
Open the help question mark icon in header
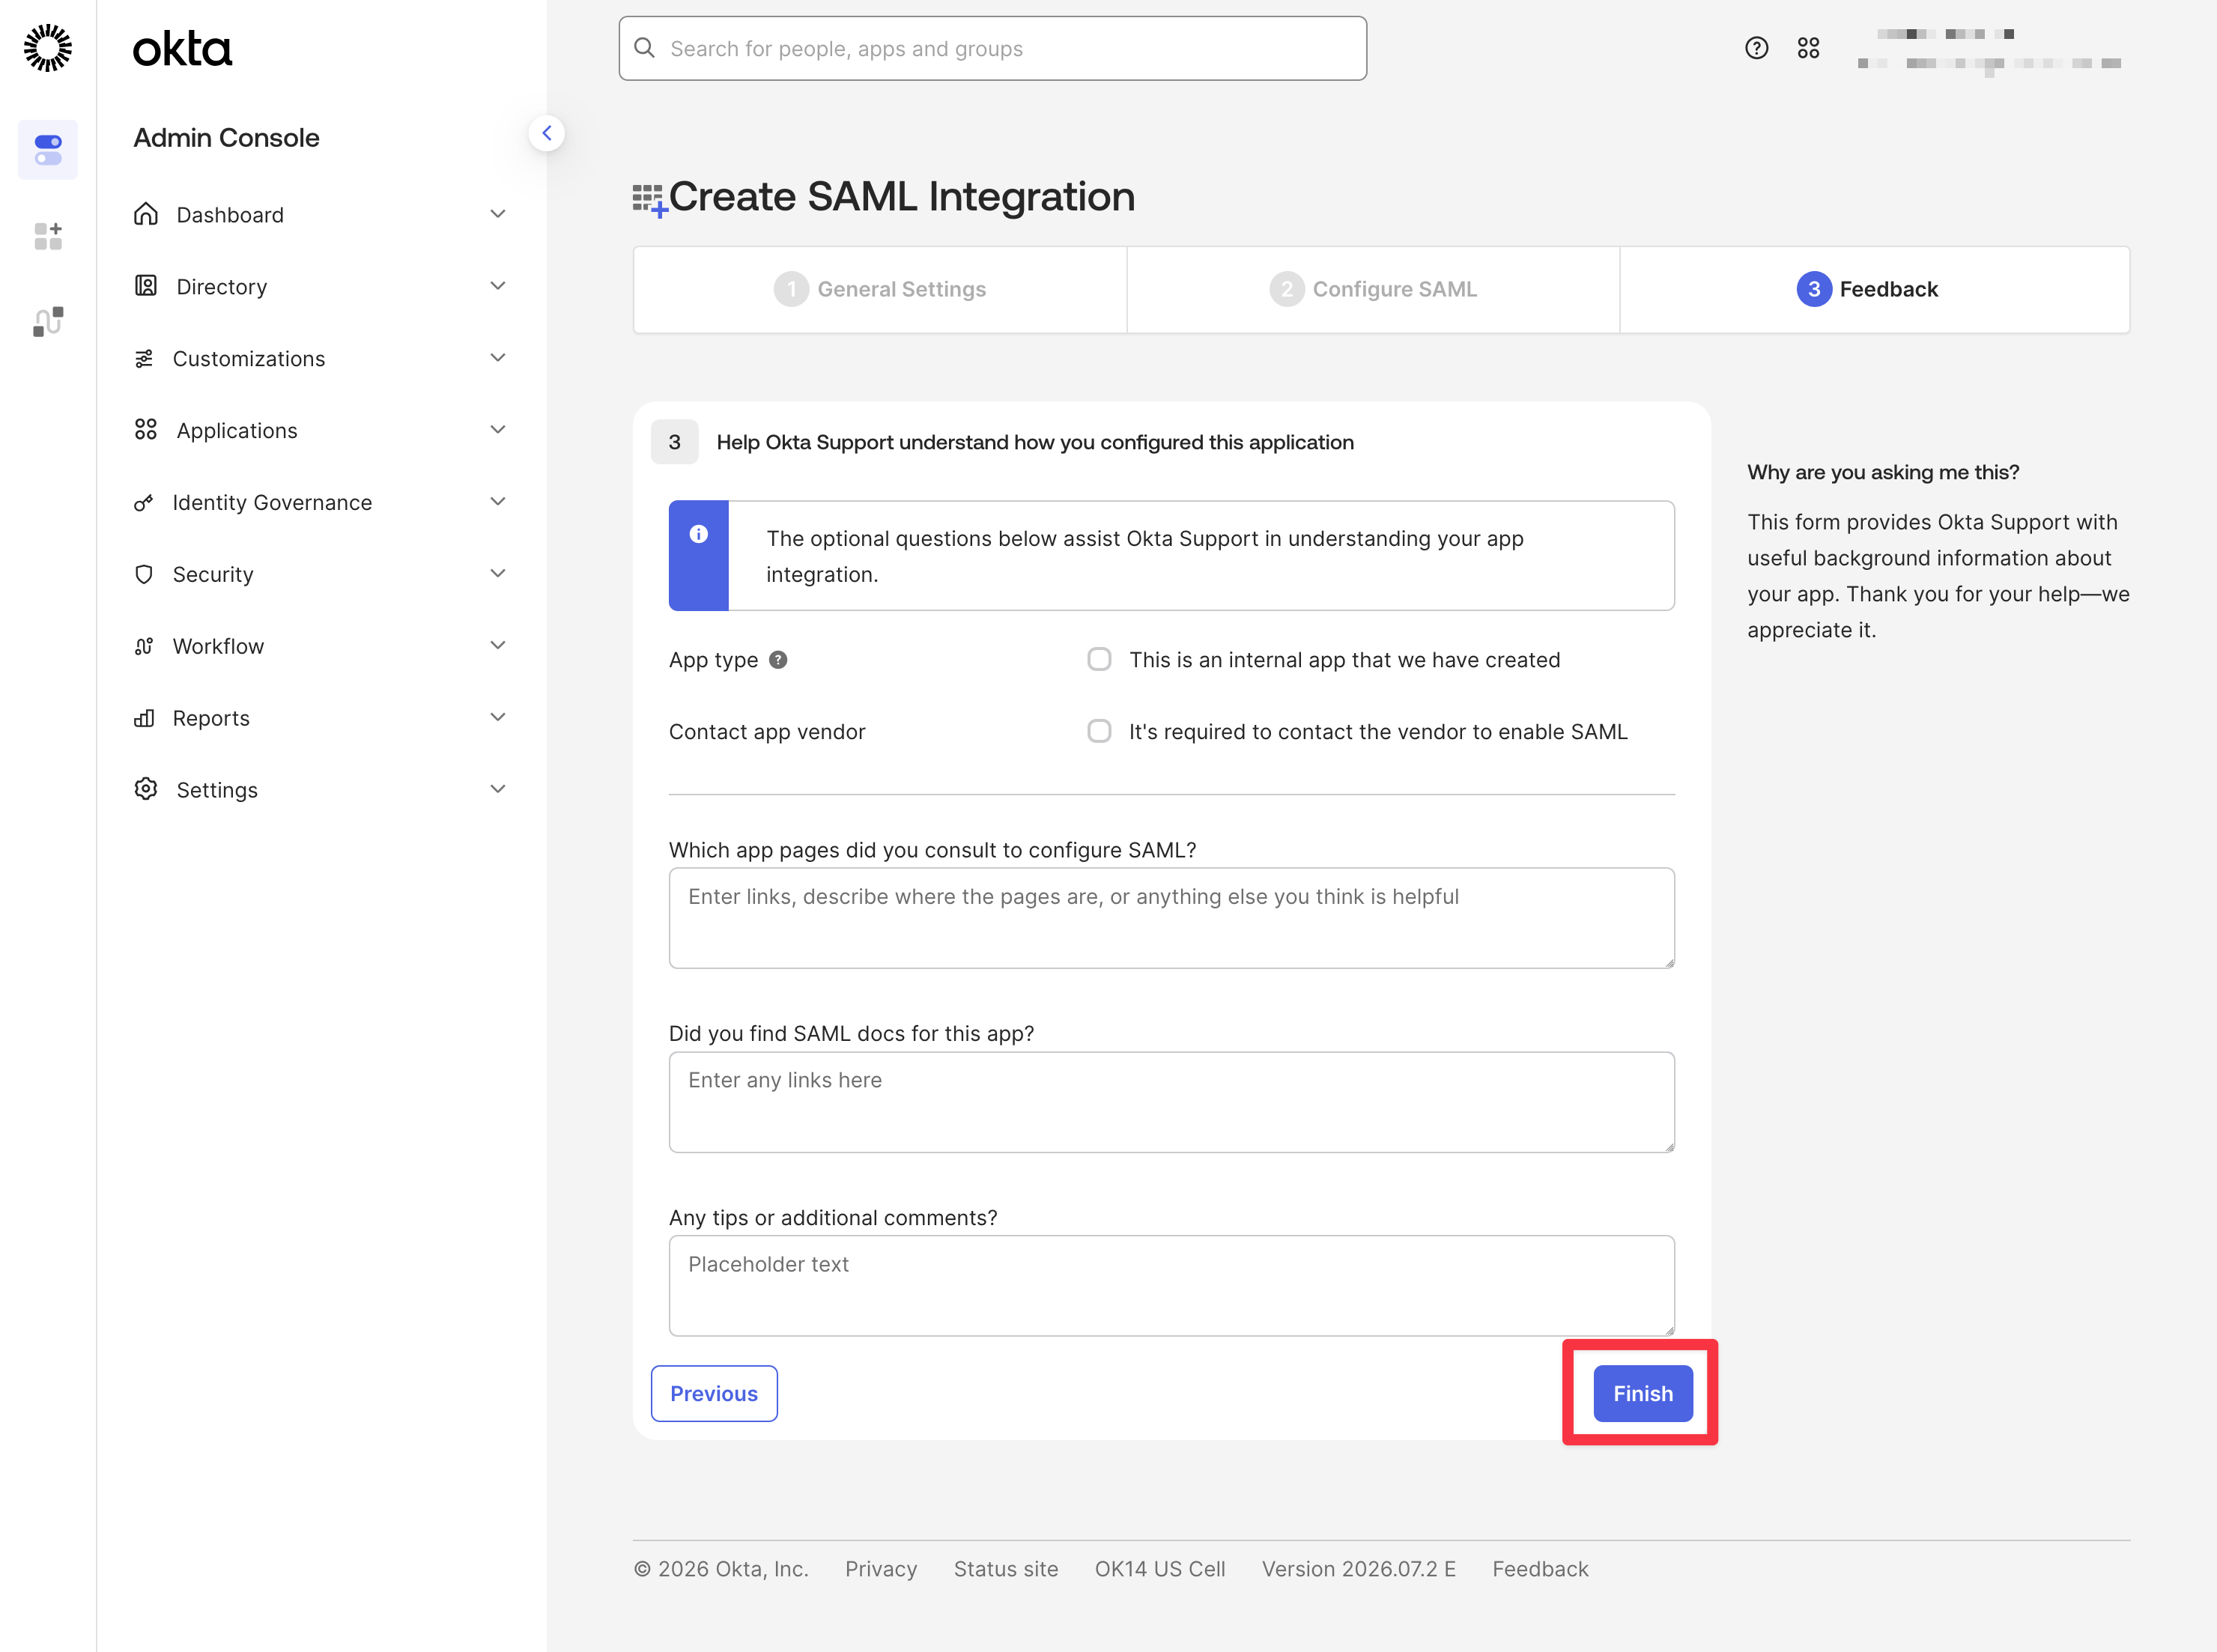click(1757, 48)
